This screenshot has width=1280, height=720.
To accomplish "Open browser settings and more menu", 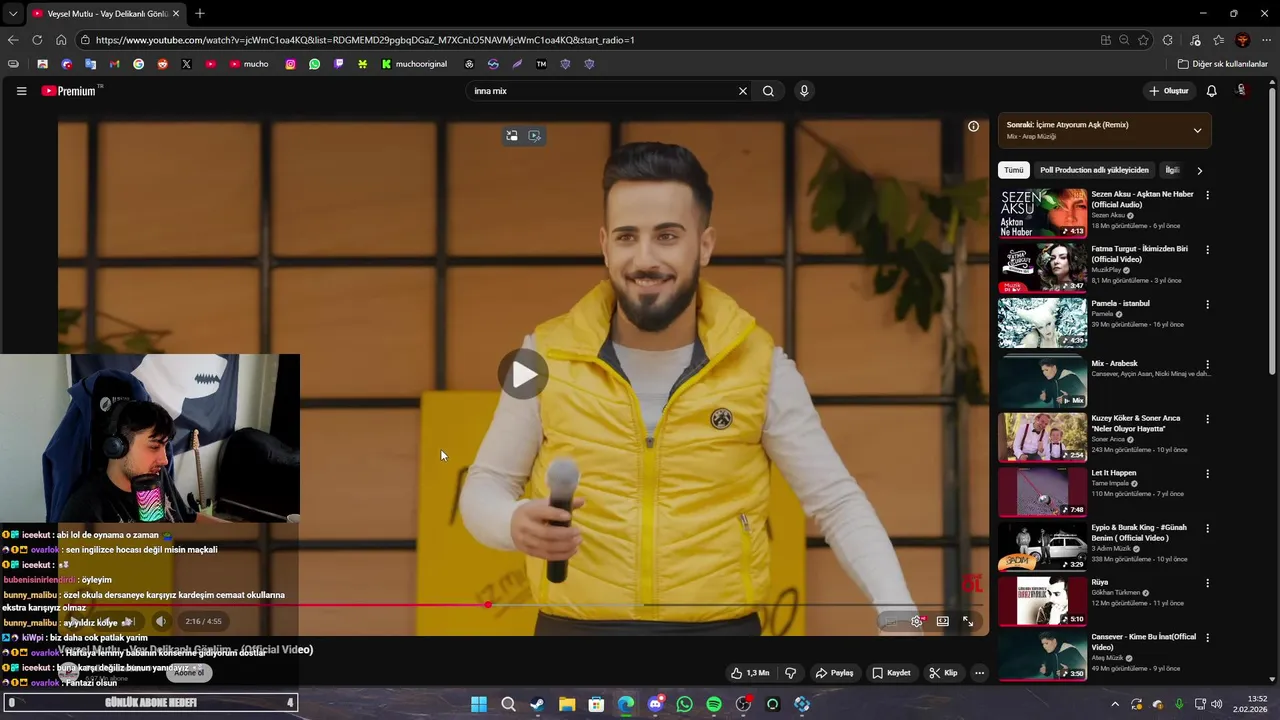I will point(1265,40).
